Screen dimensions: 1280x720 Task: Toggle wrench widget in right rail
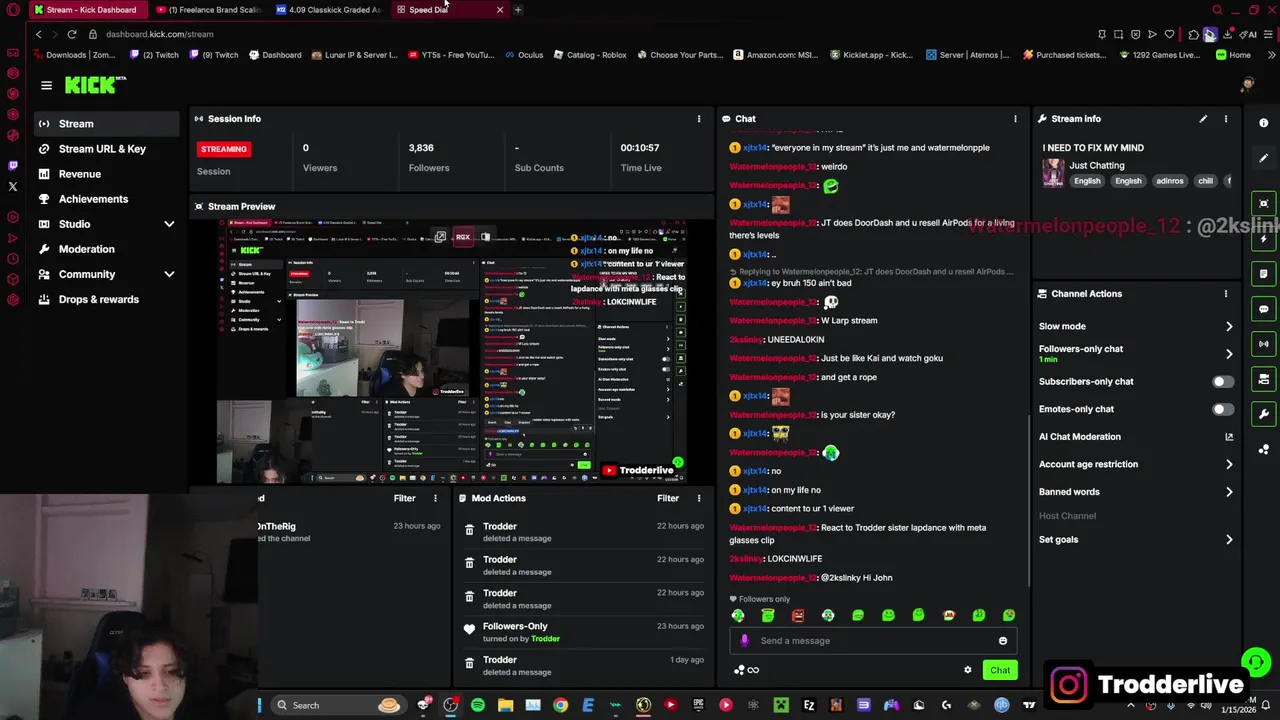pyautogui.click(x=1264, y=414)
